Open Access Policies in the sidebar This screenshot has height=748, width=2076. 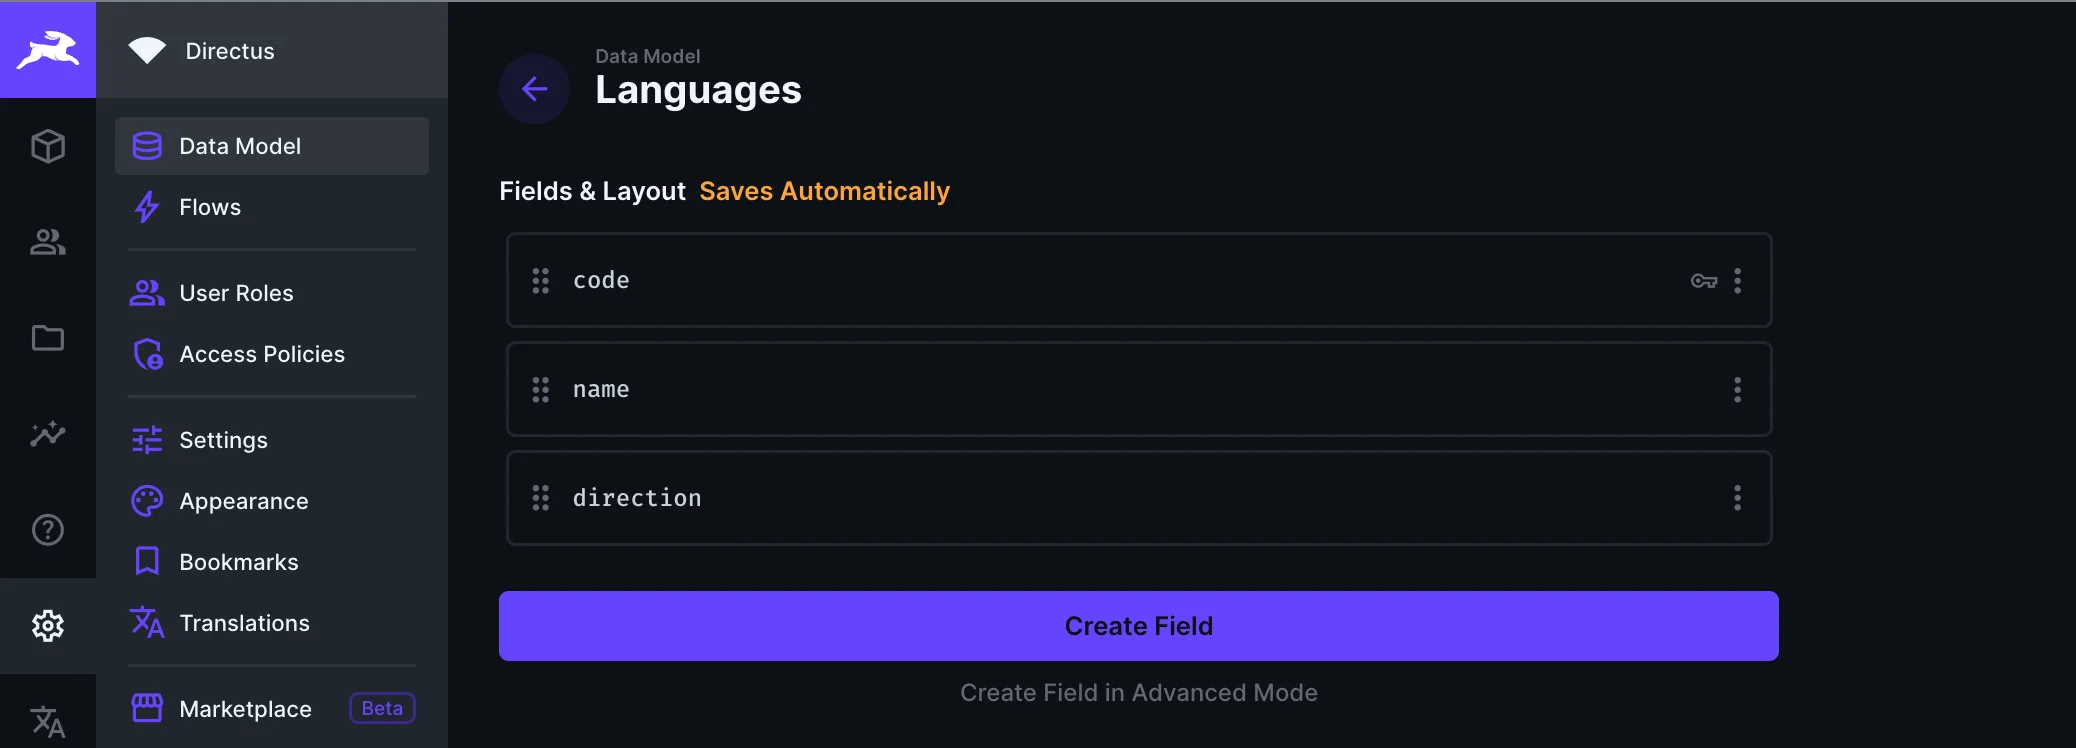261,354
